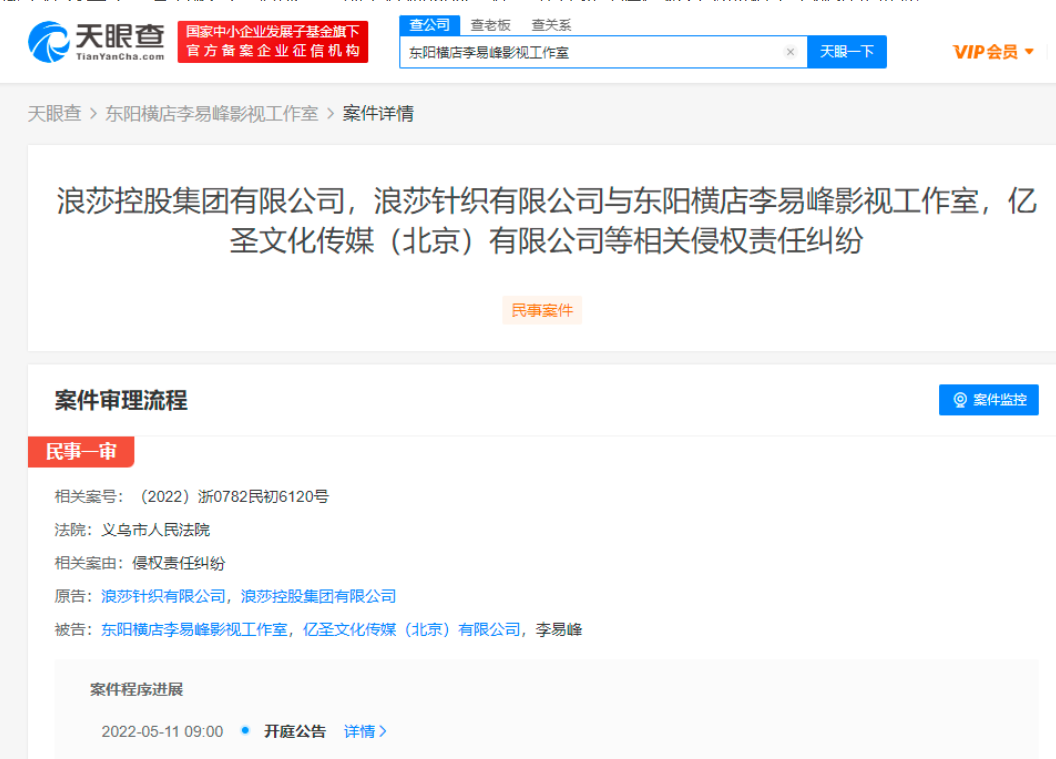Switch to the 查关系 tab

[x=551, y=26]
